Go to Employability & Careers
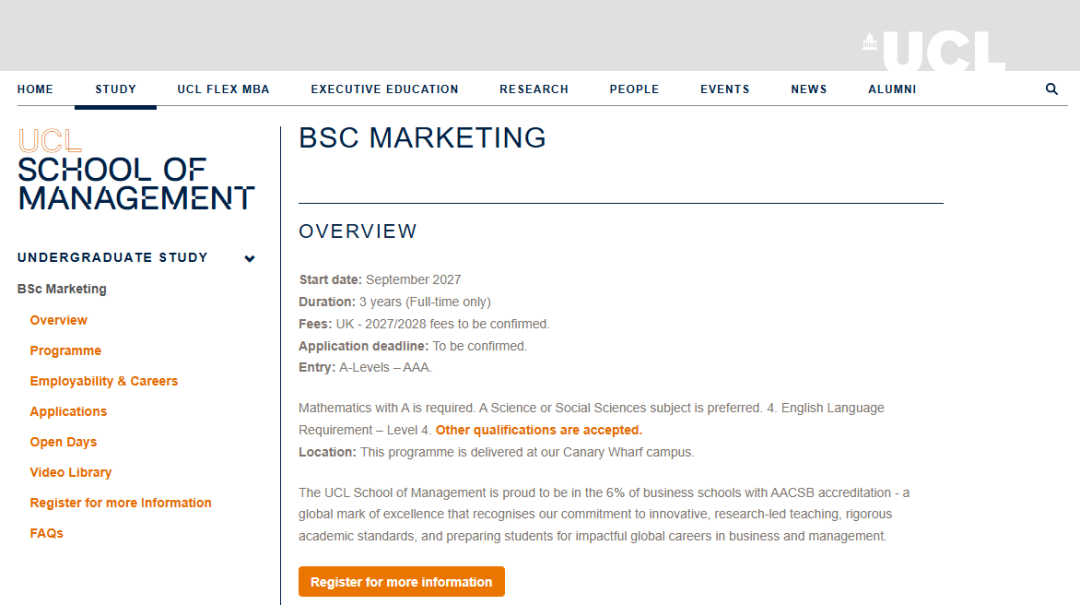Viewport: 1080px width, 605px height. click(x=103, y=381)
